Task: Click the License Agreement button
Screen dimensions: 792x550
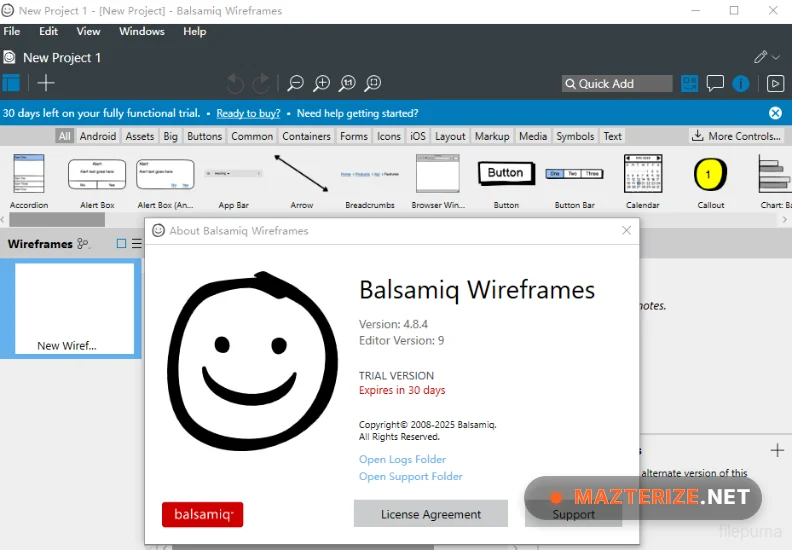Action: click(431, 514)
